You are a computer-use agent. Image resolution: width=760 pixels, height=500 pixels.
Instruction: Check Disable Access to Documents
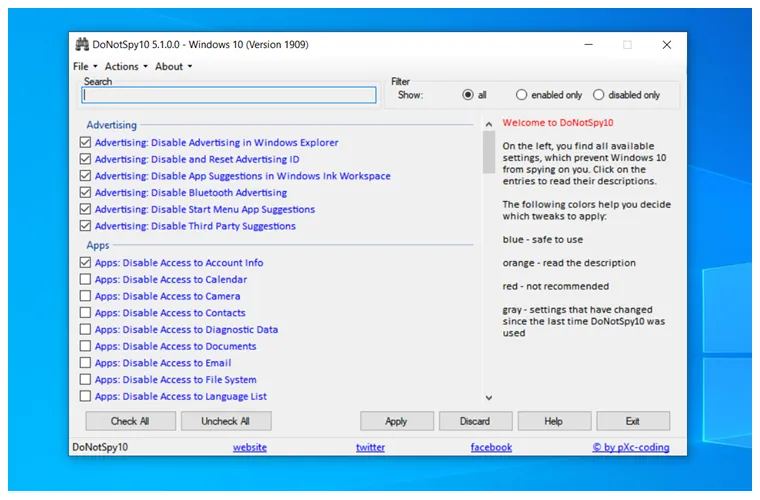coord(85,346)
